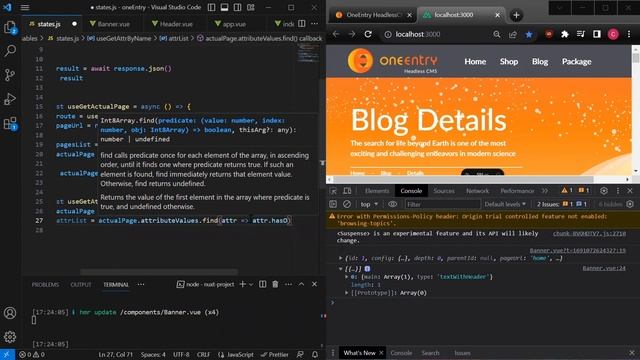Toggle device toolbar in DevTools
640x360 pixels.
[347, 191]
